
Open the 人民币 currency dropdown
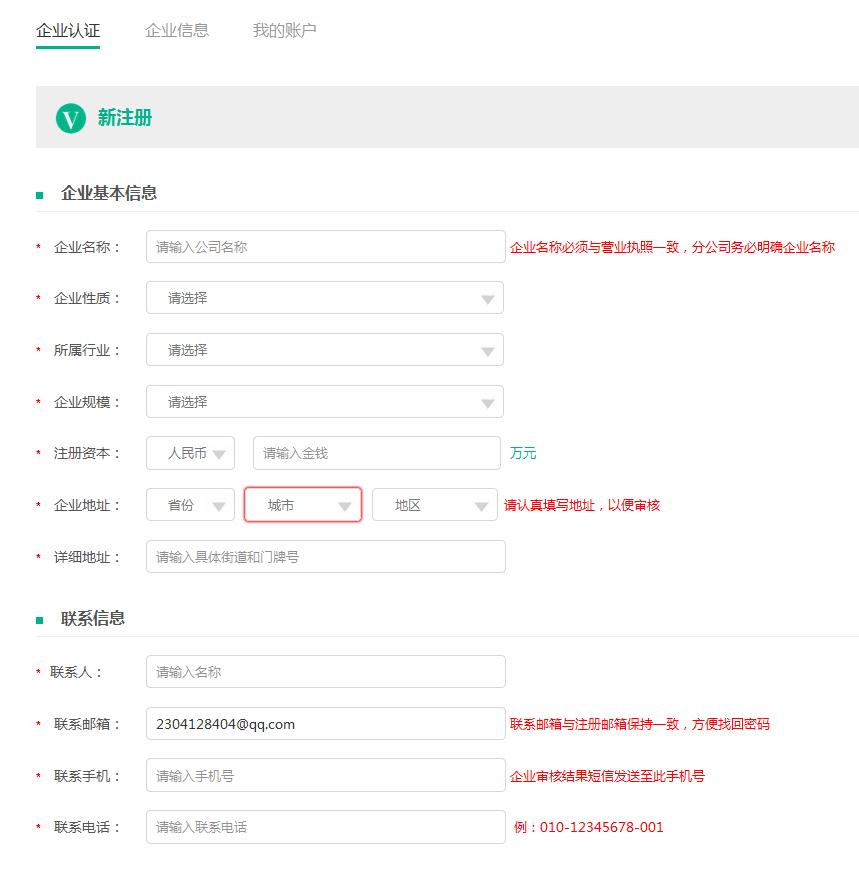pos(190,453)
